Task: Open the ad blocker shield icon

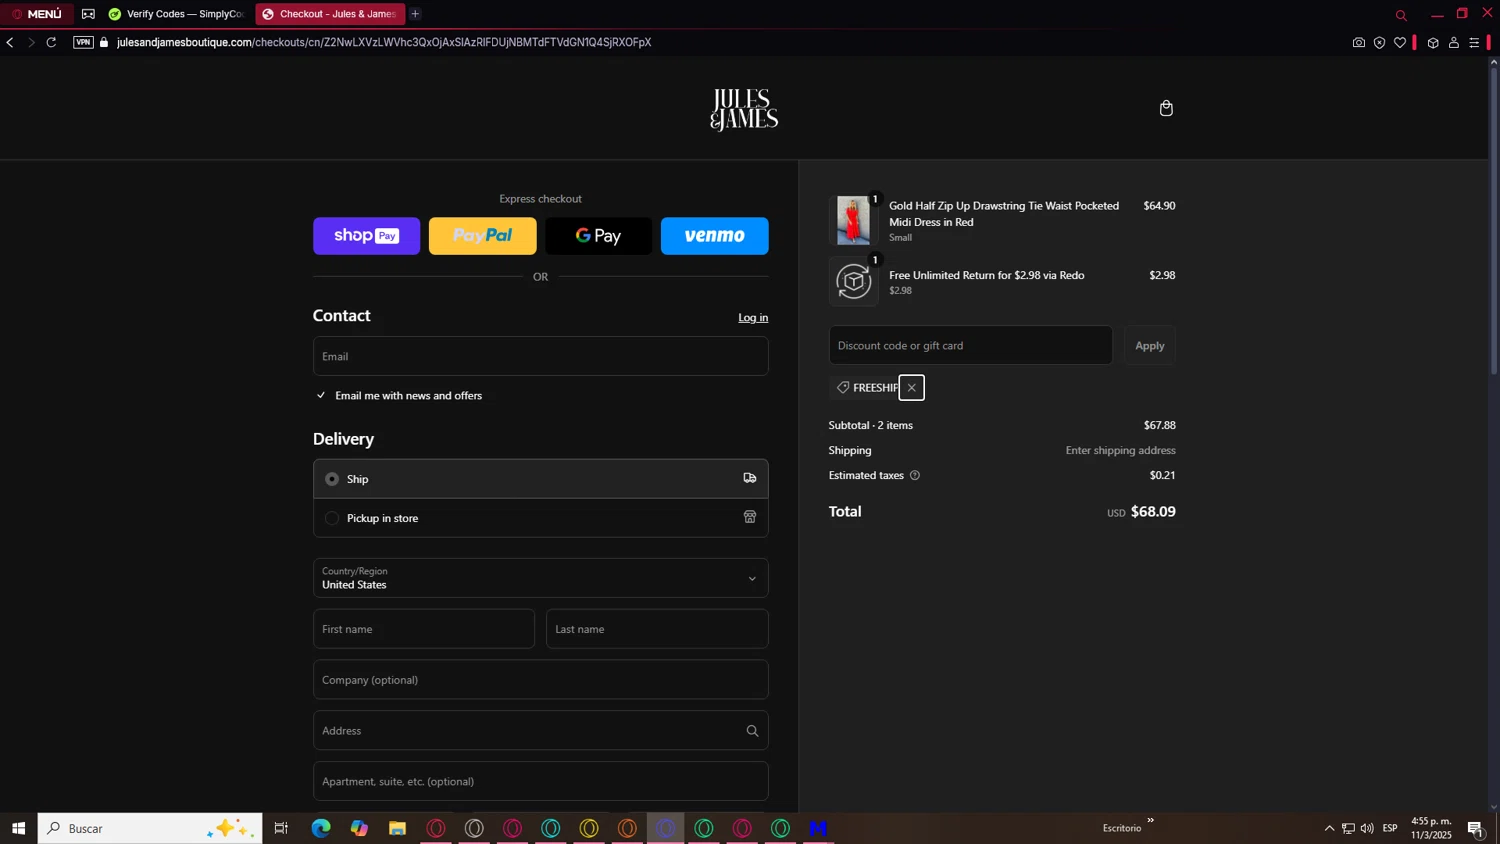Action: [x=1379, y=43]
